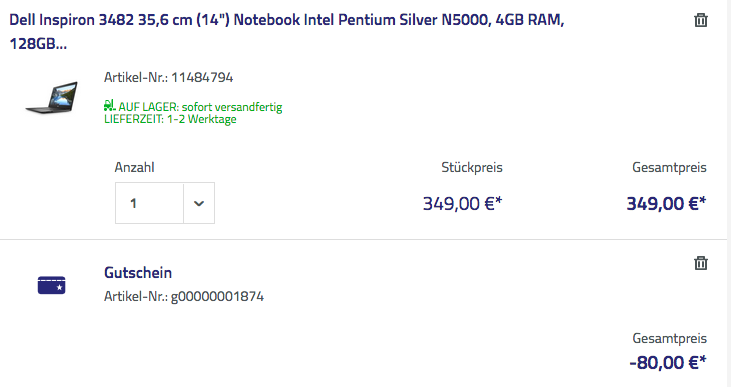731x387 pixels.
Task: Click the Artikel-Nr. 11484794 text
Action: point(168,77)
